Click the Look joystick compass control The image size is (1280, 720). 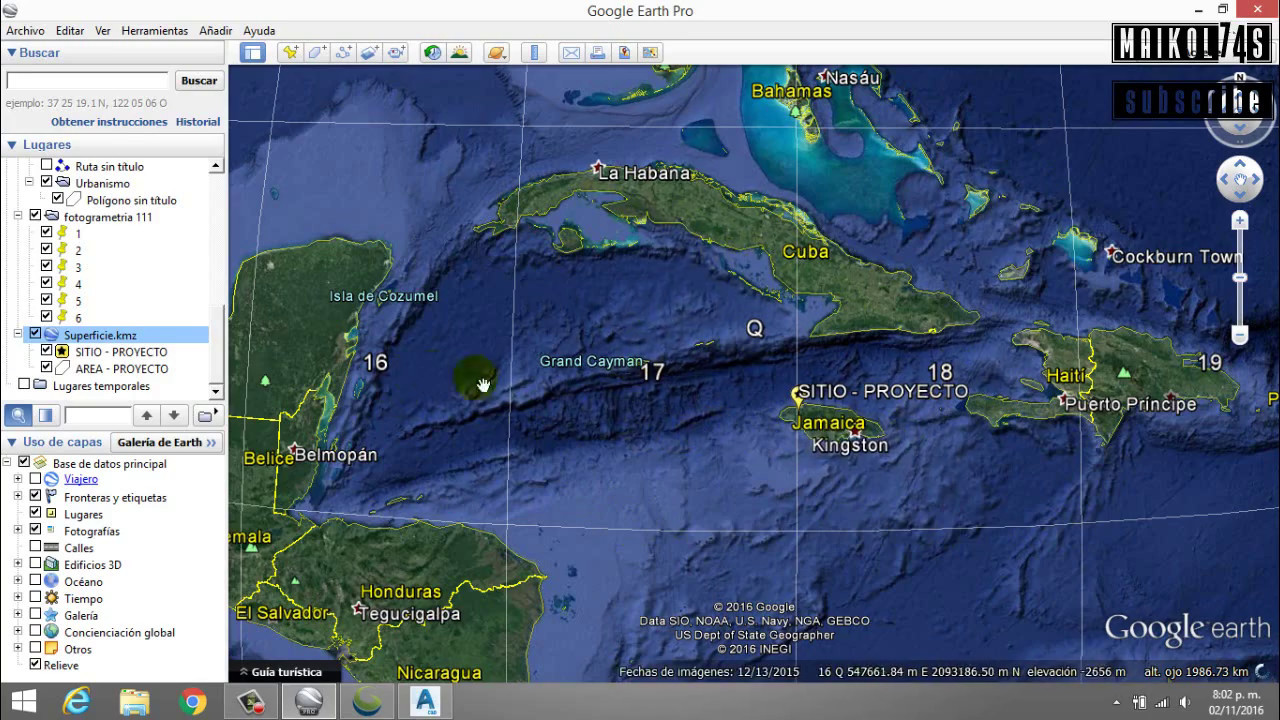1239,112
